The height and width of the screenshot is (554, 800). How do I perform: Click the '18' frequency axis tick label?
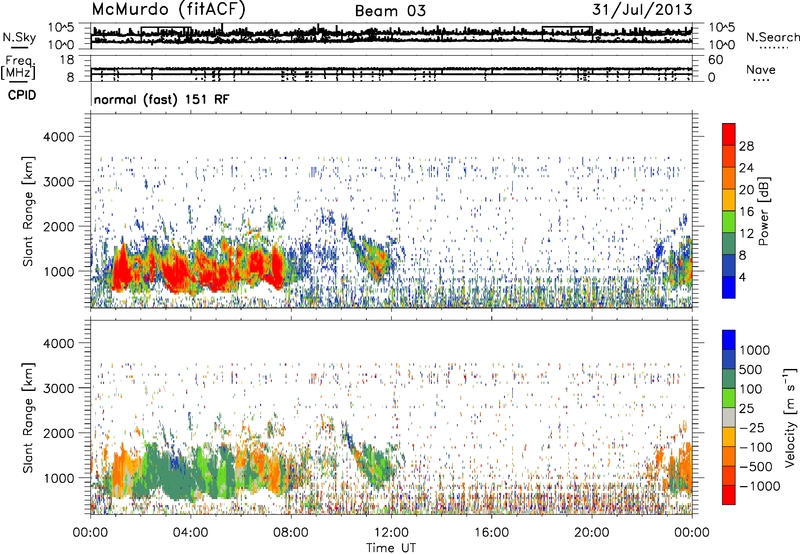67,60
